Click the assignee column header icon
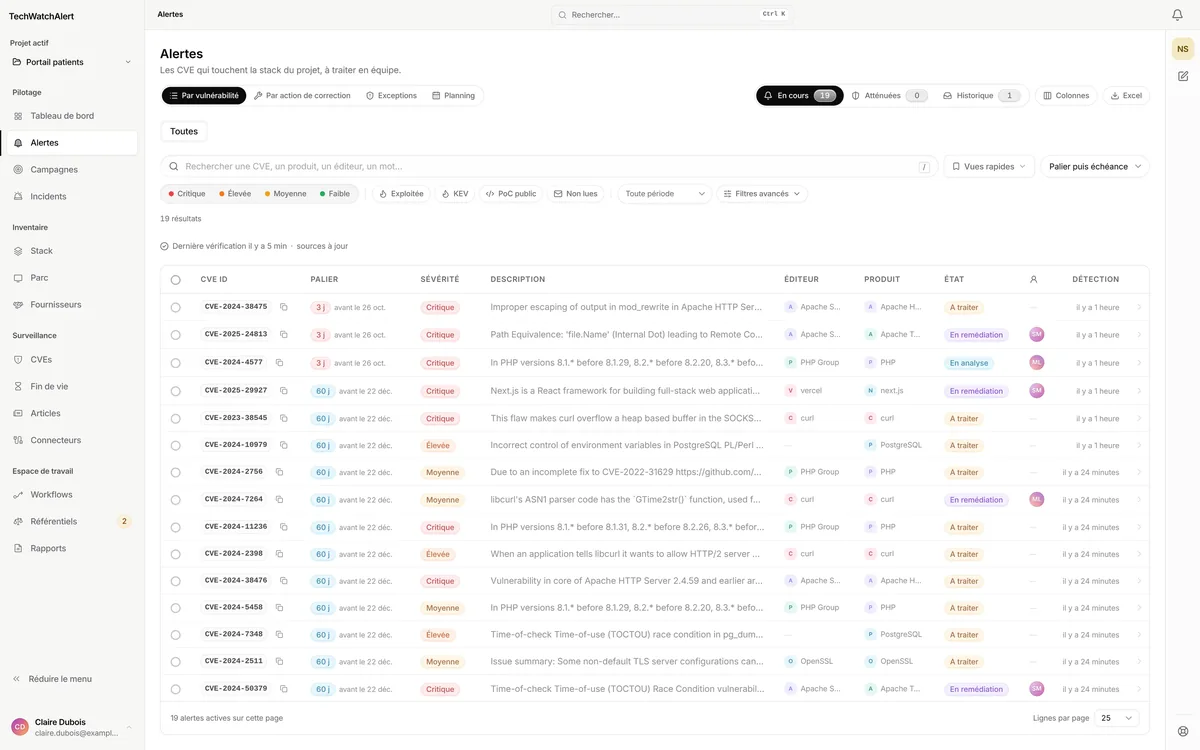Image resolution: width=1200 pixels, height=750 pixels. tap(1034, 280)
